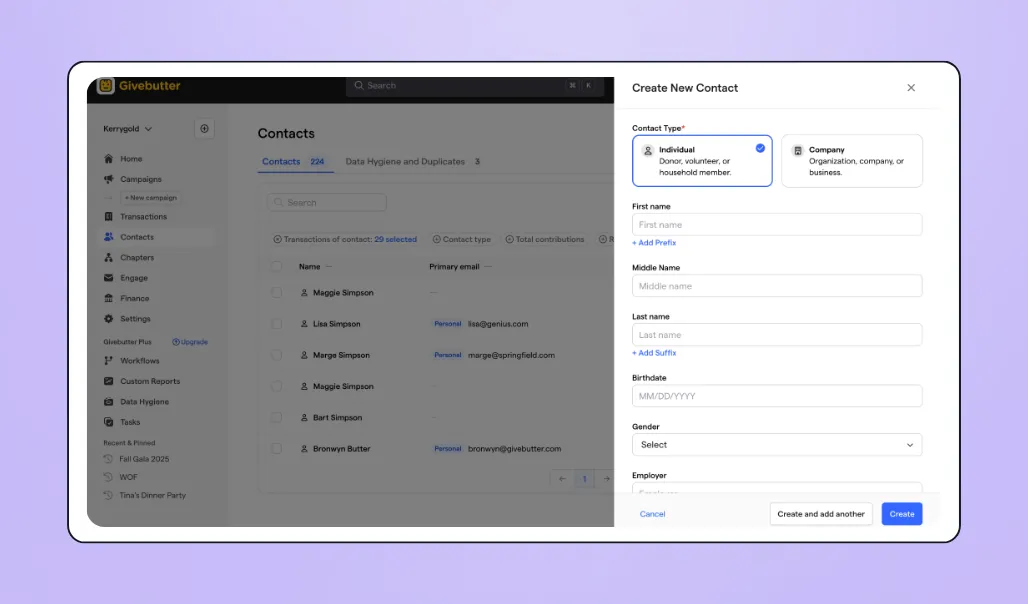
Task: Click page number 1
Action: coord(584,479)
